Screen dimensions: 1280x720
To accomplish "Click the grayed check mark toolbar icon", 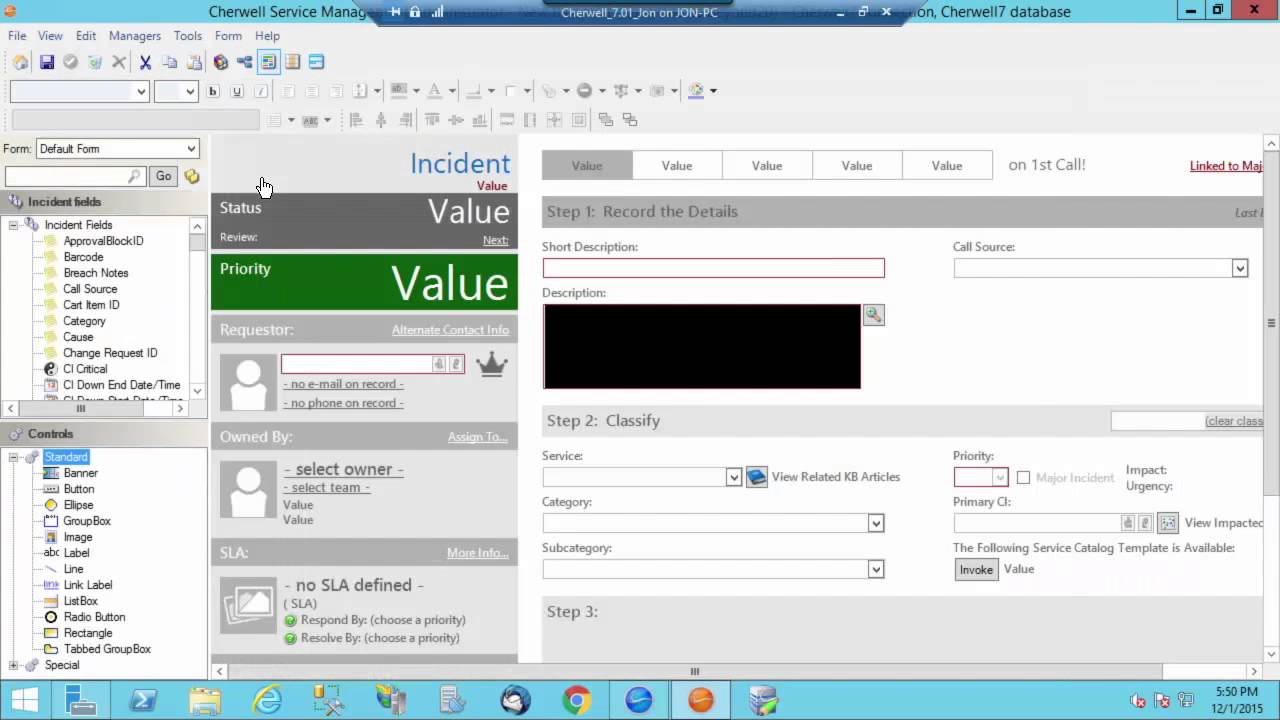I will point(70,62).
